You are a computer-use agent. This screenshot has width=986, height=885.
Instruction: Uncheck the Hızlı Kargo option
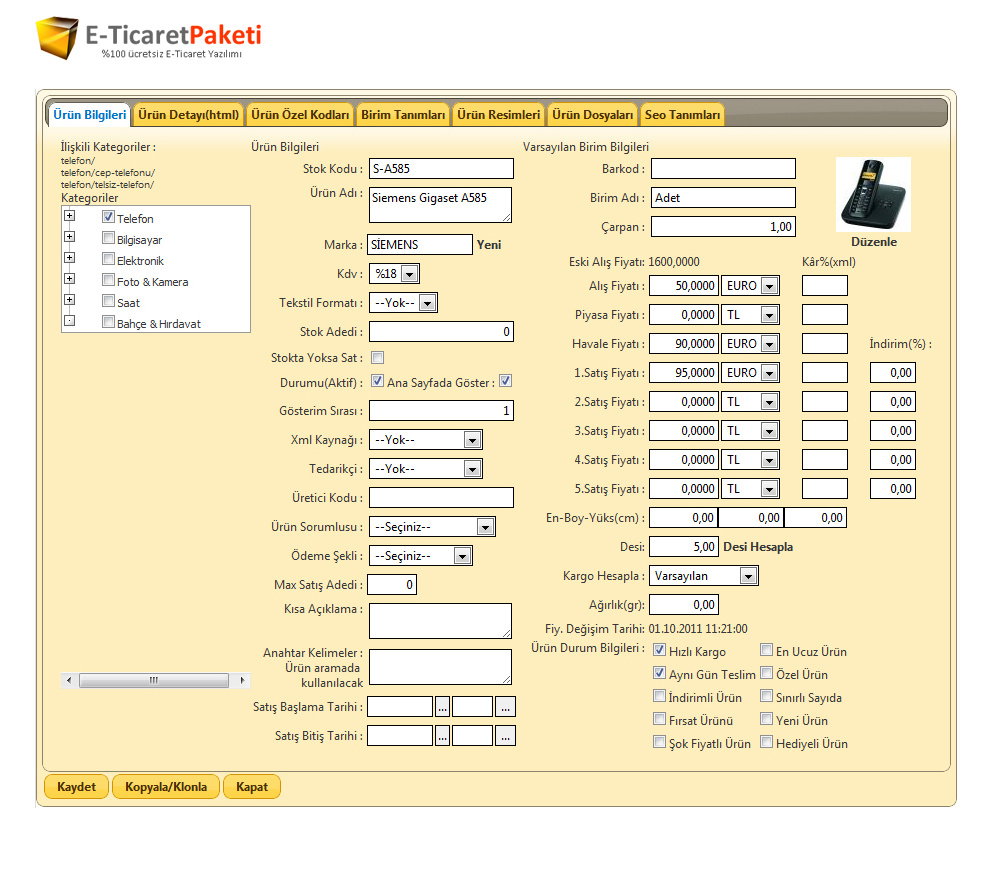(x=659, y=651)
